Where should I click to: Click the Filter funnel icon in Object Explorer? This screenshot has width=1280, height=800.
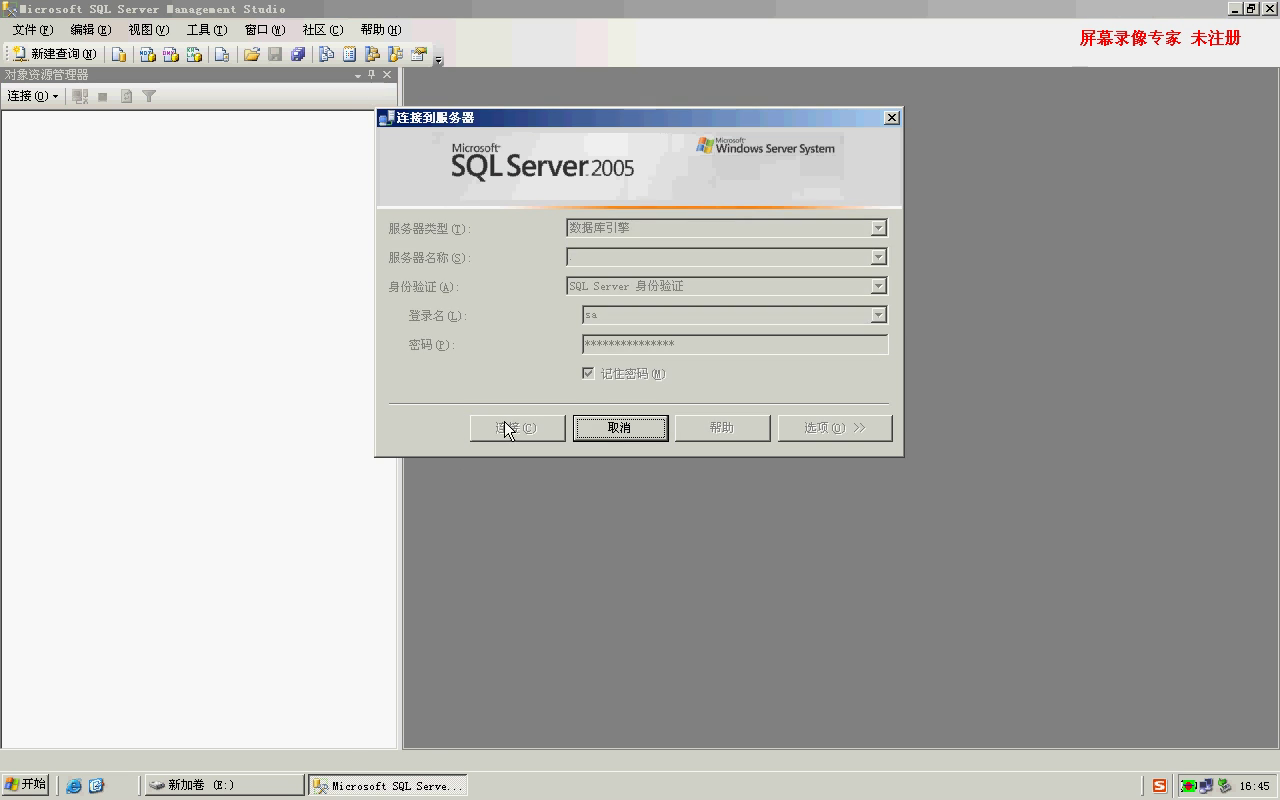pos(149,96)
